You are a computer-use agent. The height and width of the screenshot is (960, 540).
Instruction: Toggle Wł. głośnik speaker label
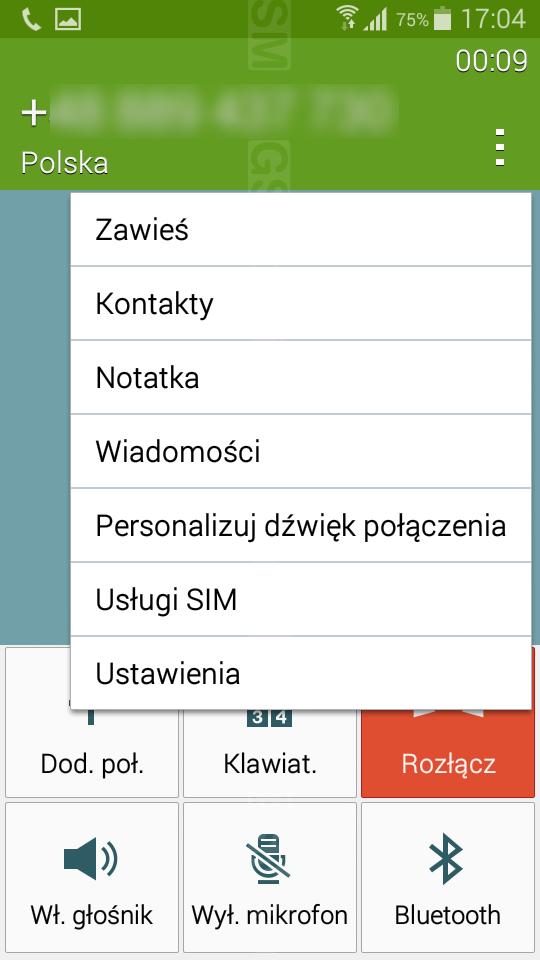pyautogui.click(x=92, y=915)
